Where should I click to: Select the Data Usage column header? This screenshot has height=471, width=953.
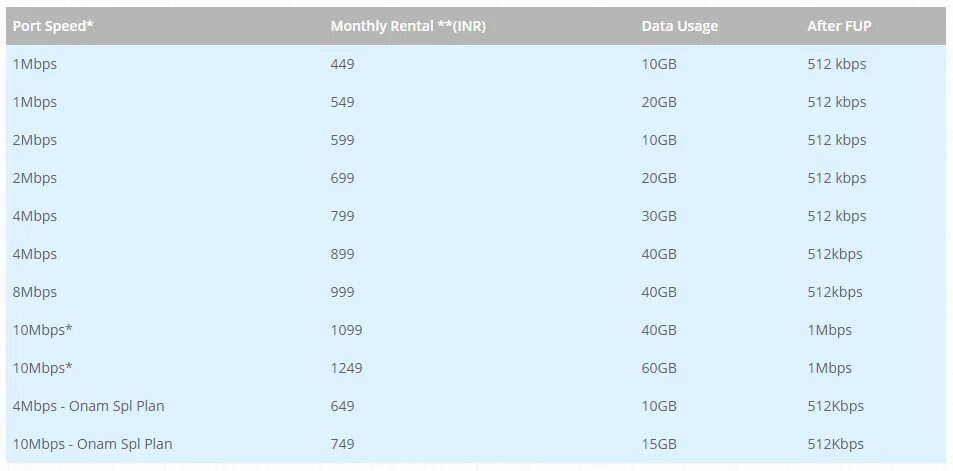tap(679, 27)
